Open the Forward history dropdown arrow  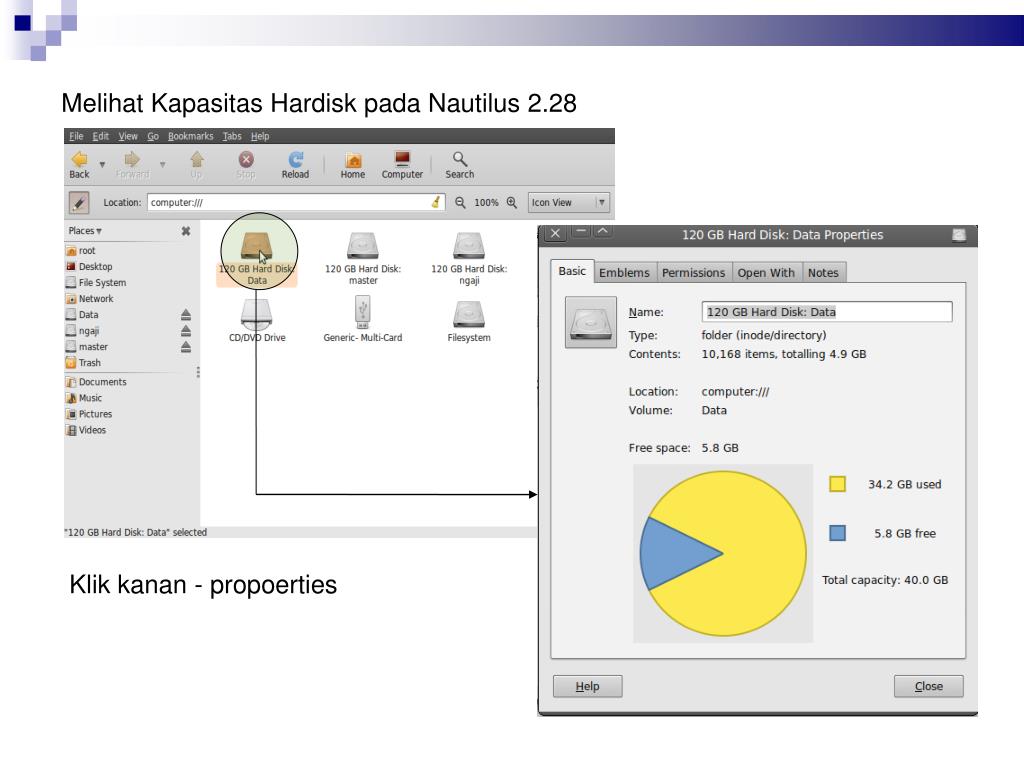tap(163, 165)
